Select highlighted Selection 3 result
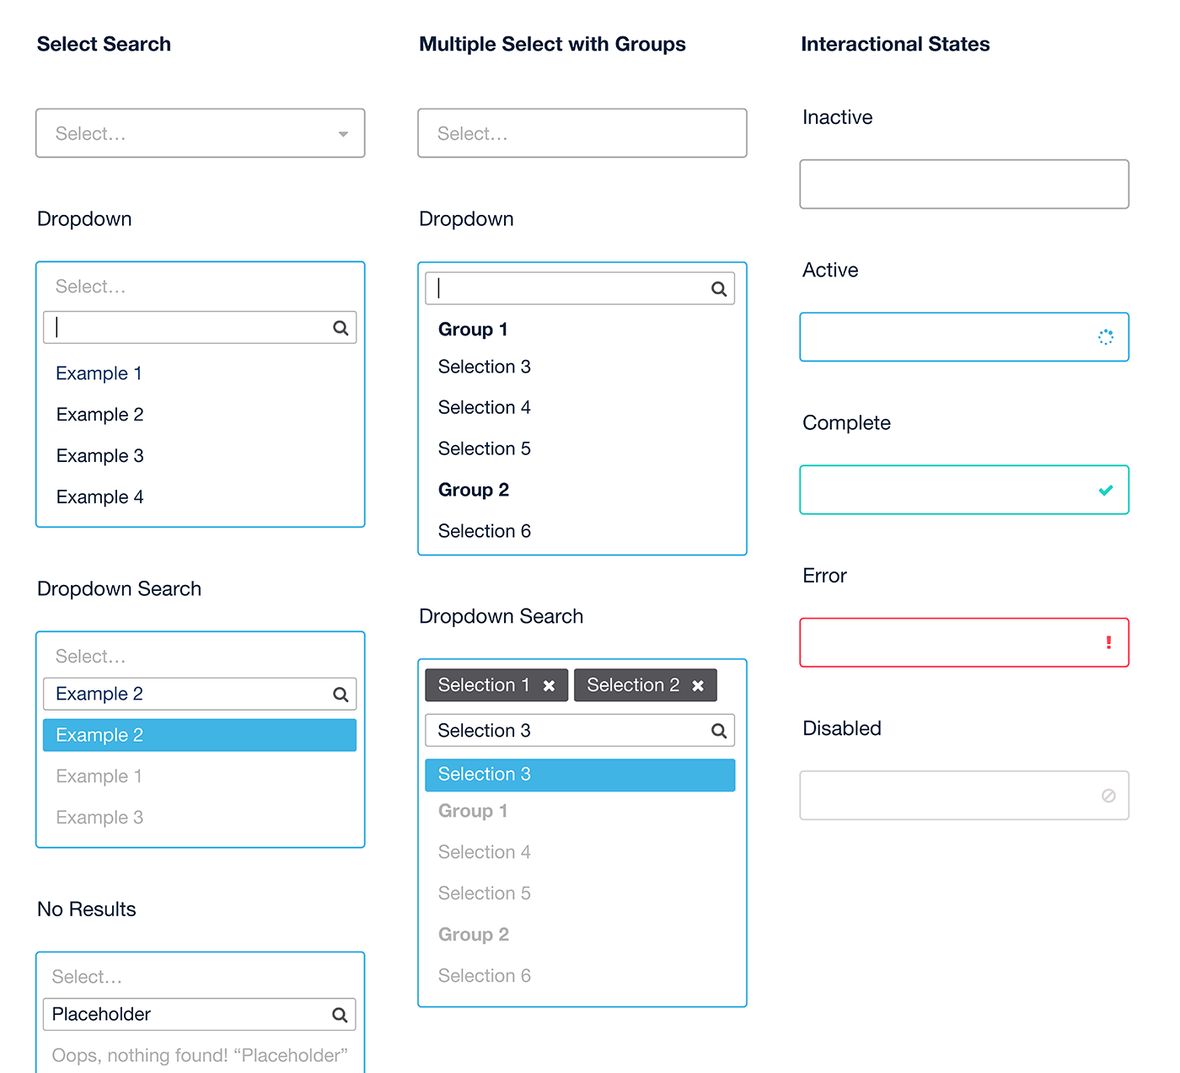The height and width of the screenshot is (1073, 1180). point(579,775)
